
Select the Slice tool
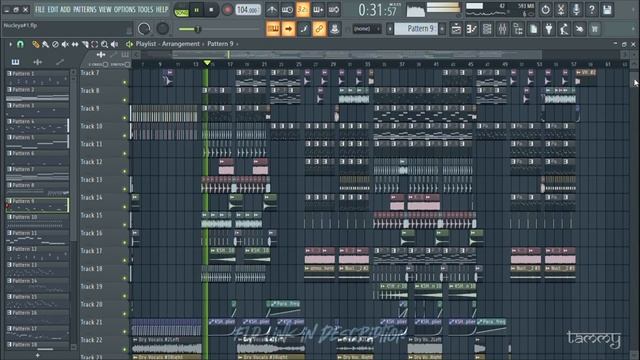[85, 44]
